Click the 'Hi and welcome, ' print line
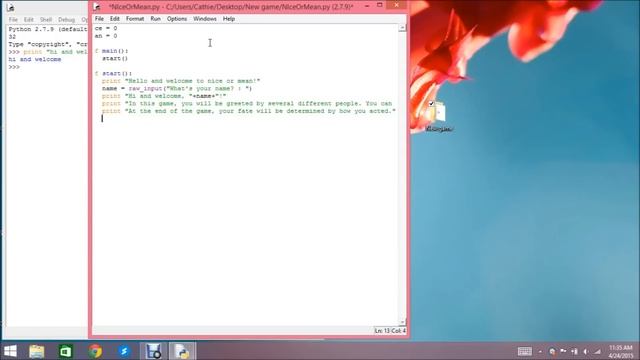 pos(164,96)
